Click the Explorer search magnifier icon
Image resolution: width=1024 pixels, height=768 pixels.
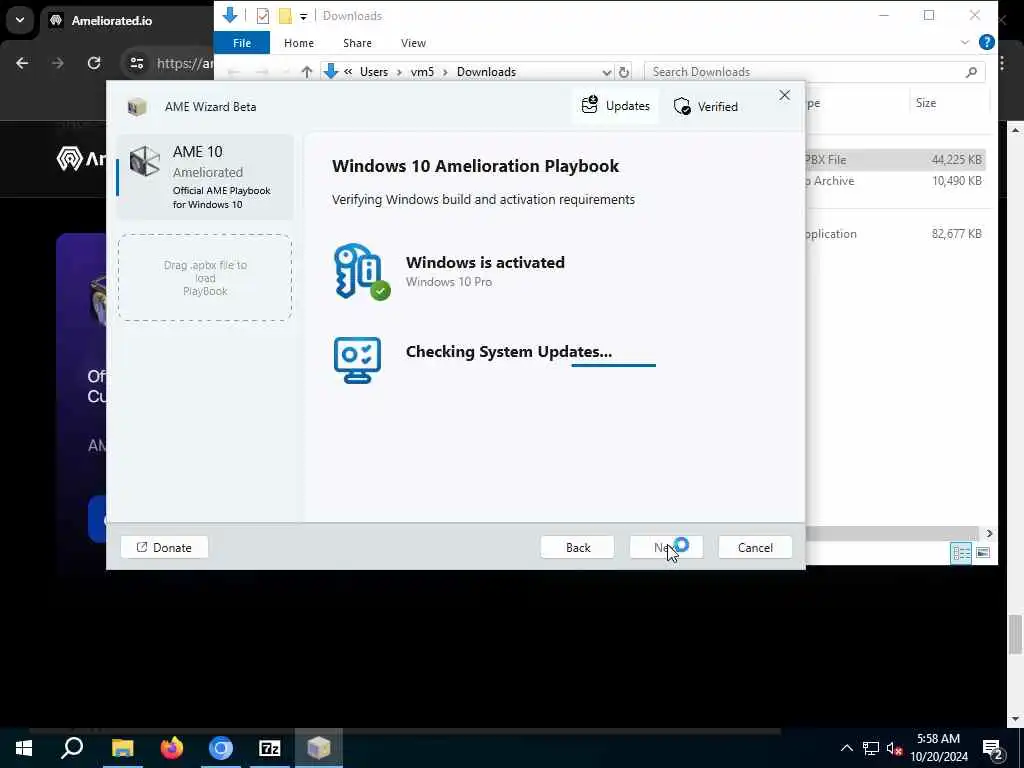tap(972, 72)
